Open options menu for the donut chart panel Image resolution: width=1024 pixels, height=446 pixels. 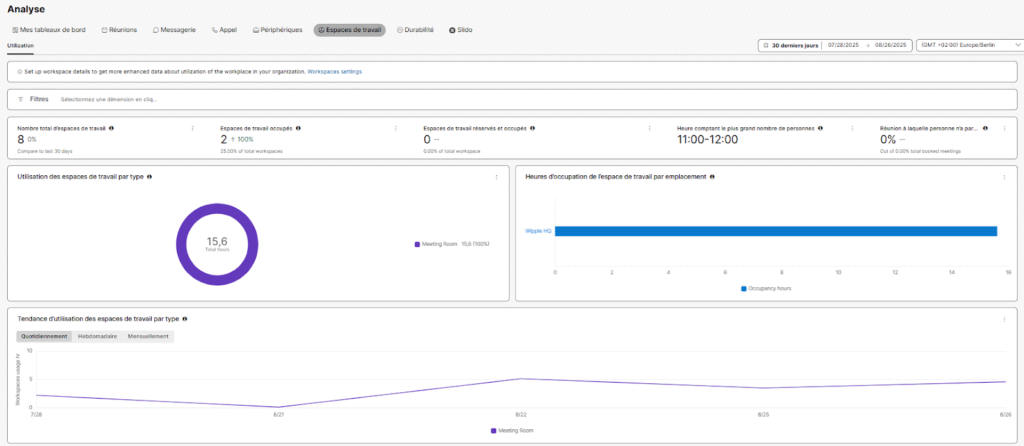point(496,177)
